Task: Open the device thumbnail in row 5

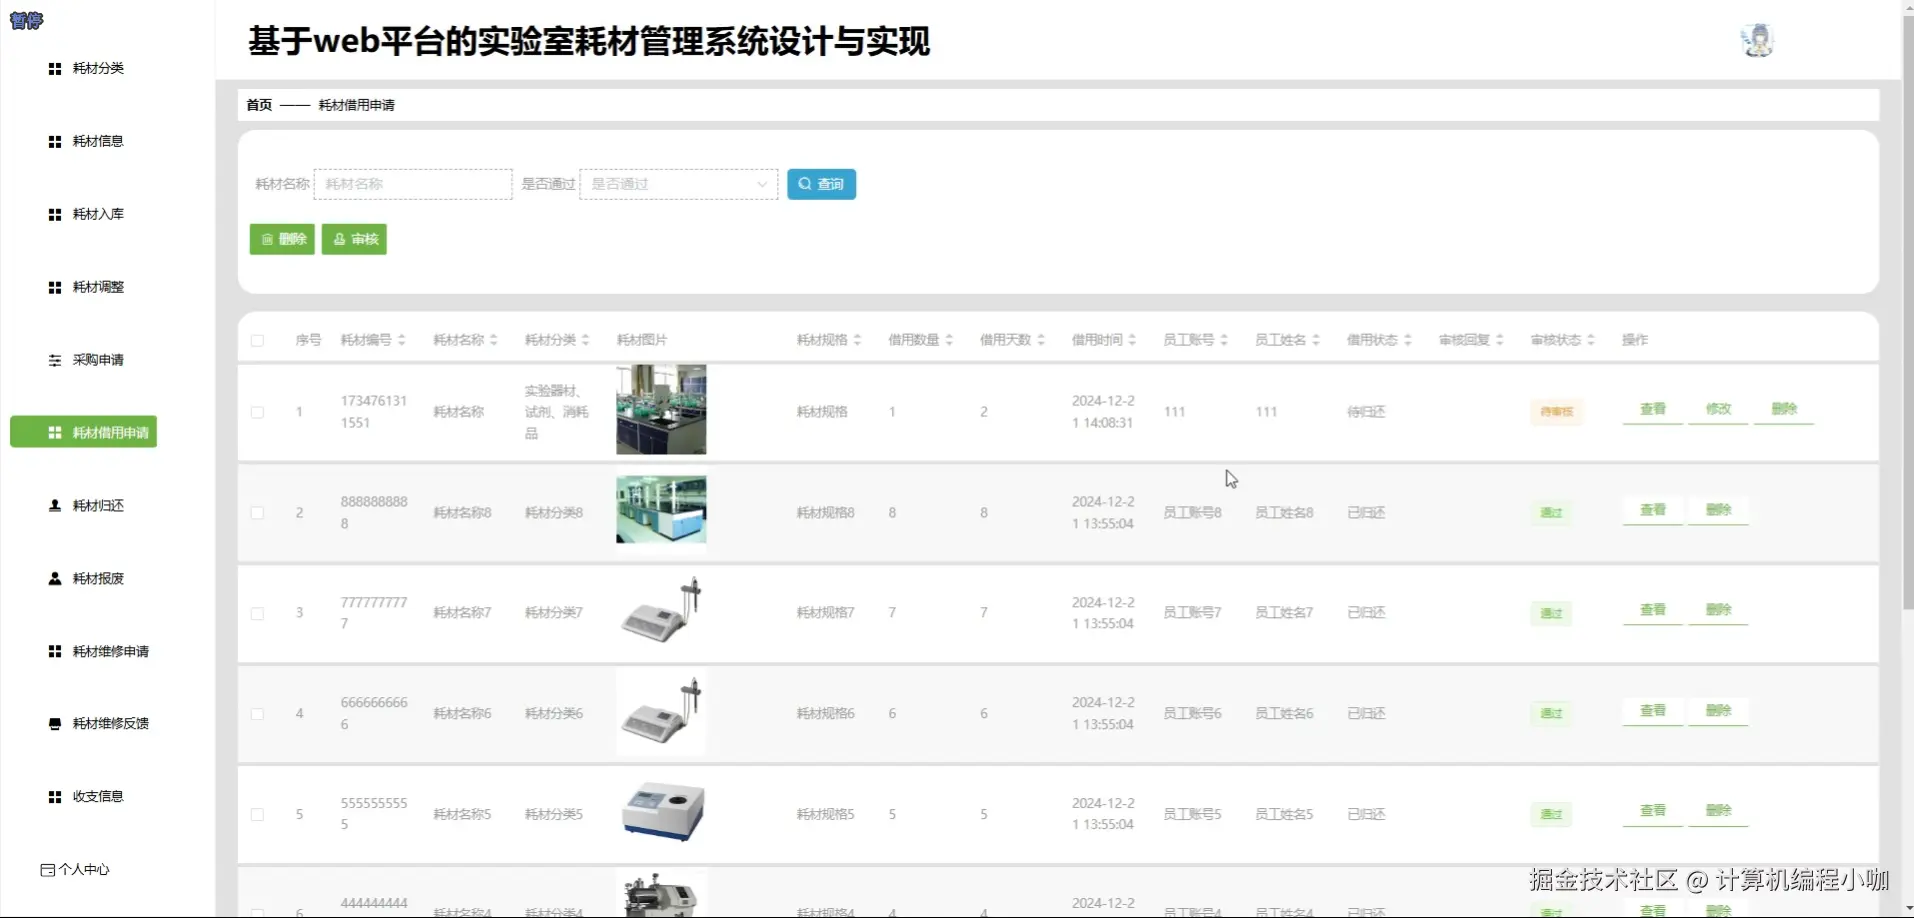Action: coord(661,812)
